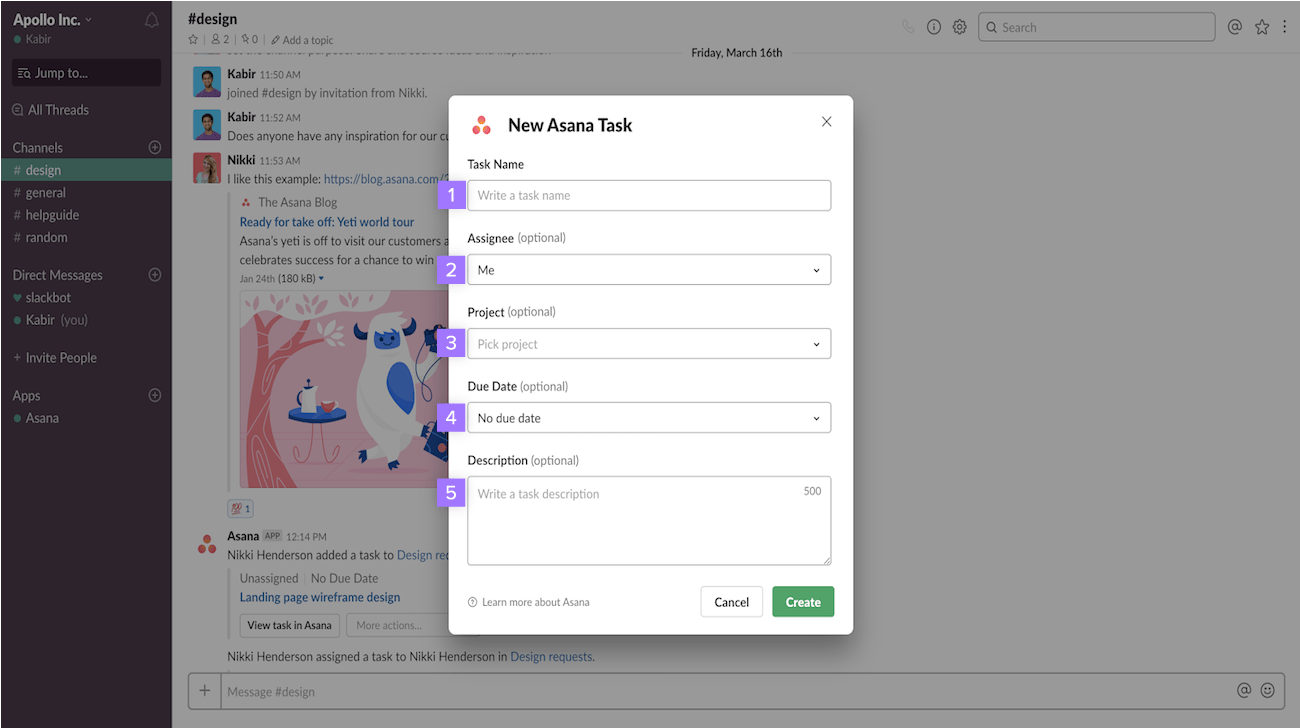The image size is (1300, 728).
Task: Click Invite People in sidebar
Action: (x=55, y=358)
